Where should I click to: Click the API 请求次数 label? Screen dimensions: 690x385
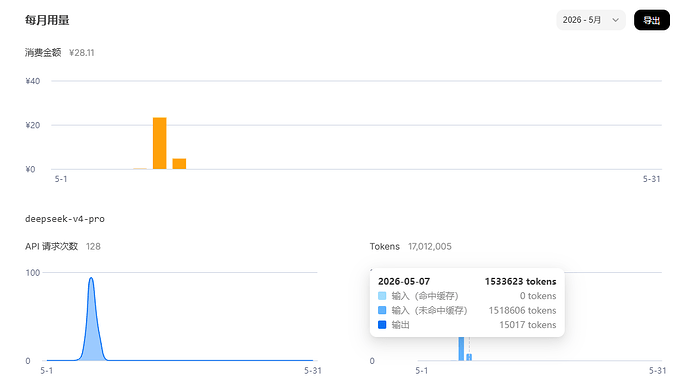click(51, 246)
